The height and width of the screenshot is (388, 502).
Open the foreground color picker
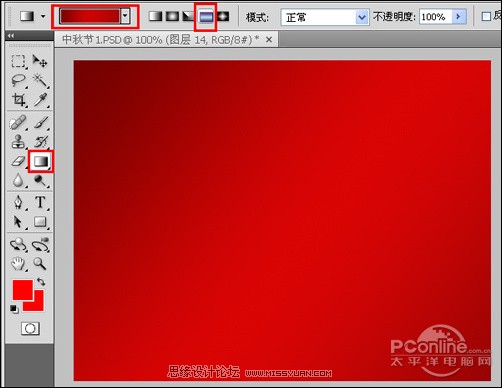click(23, 290)
